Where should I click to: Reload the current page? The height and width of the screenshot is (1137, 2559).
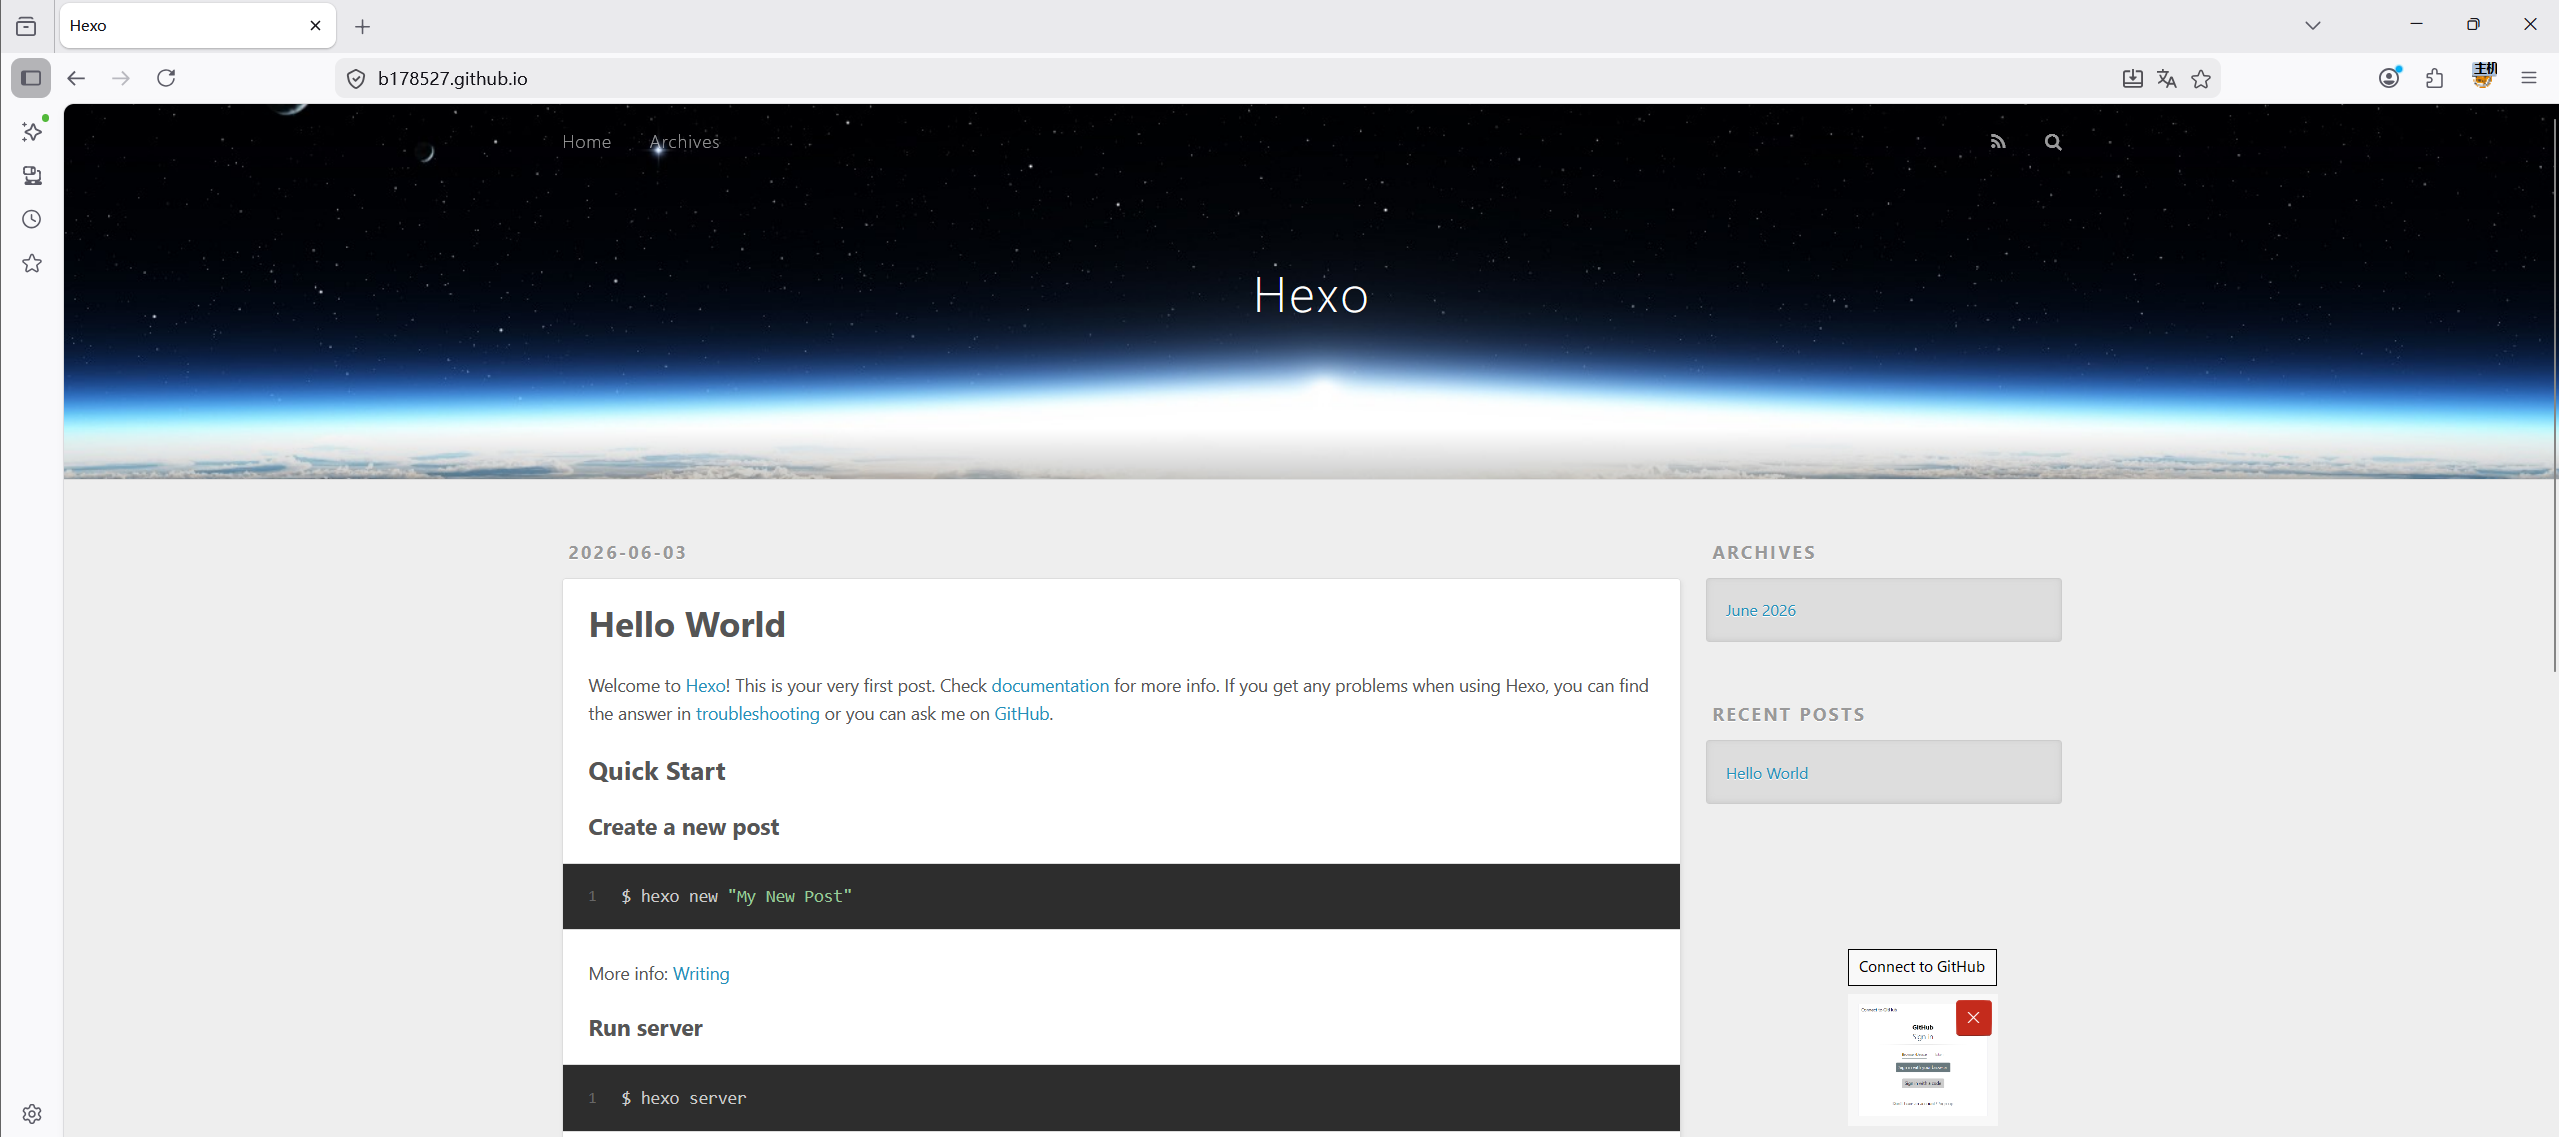tap(166, 78)
